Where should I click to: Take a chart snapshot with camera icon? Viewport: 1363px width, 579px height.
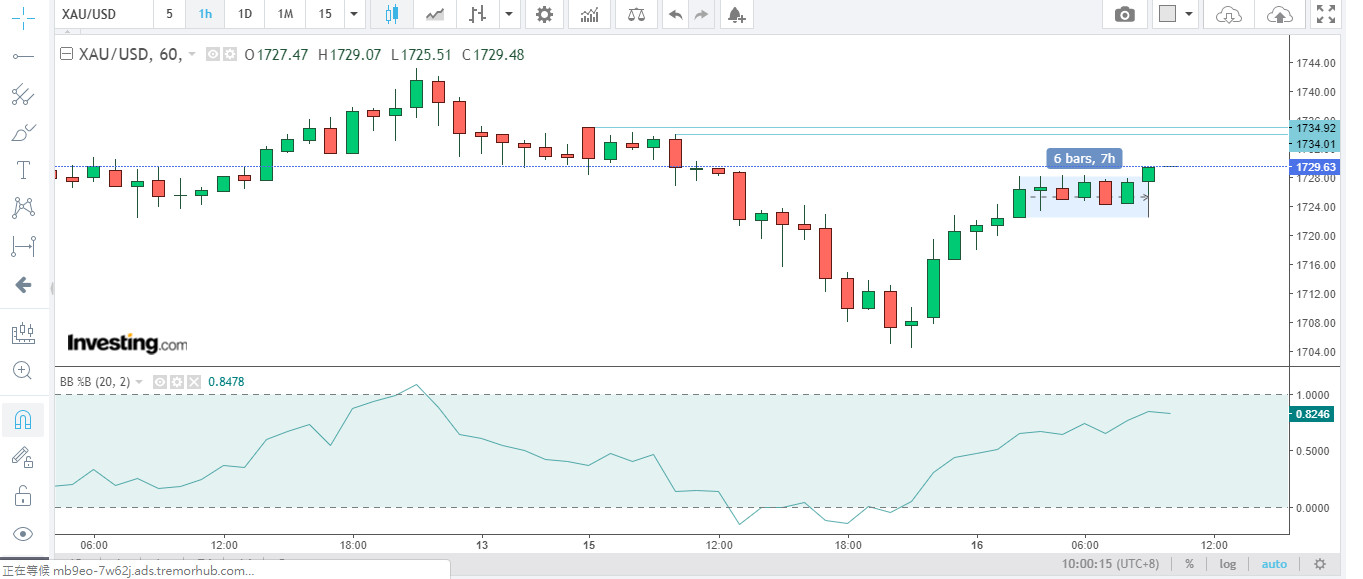click(1125, 14)
